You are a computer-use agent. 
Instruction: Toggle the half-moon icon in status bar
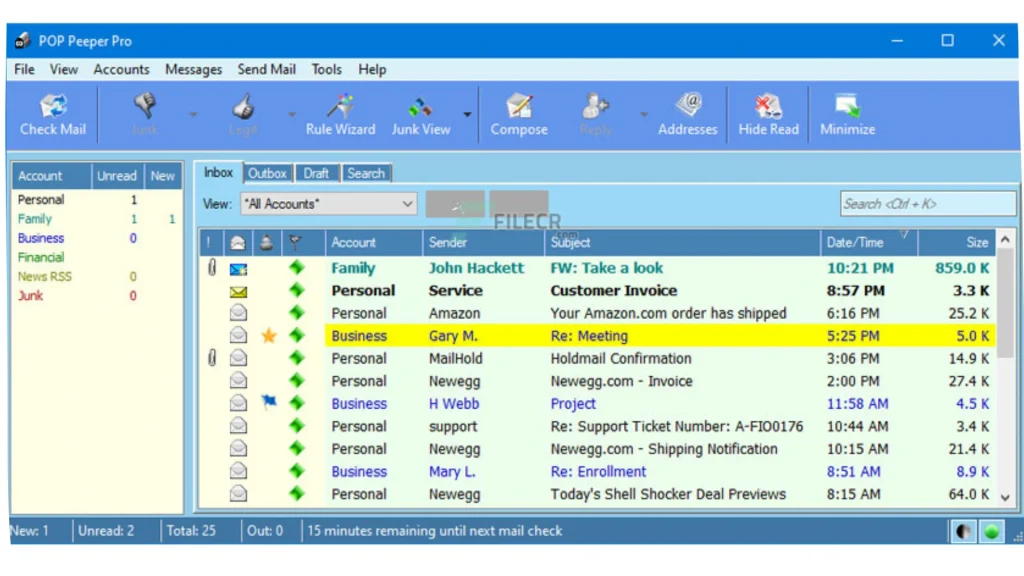(x=963, y=532)
